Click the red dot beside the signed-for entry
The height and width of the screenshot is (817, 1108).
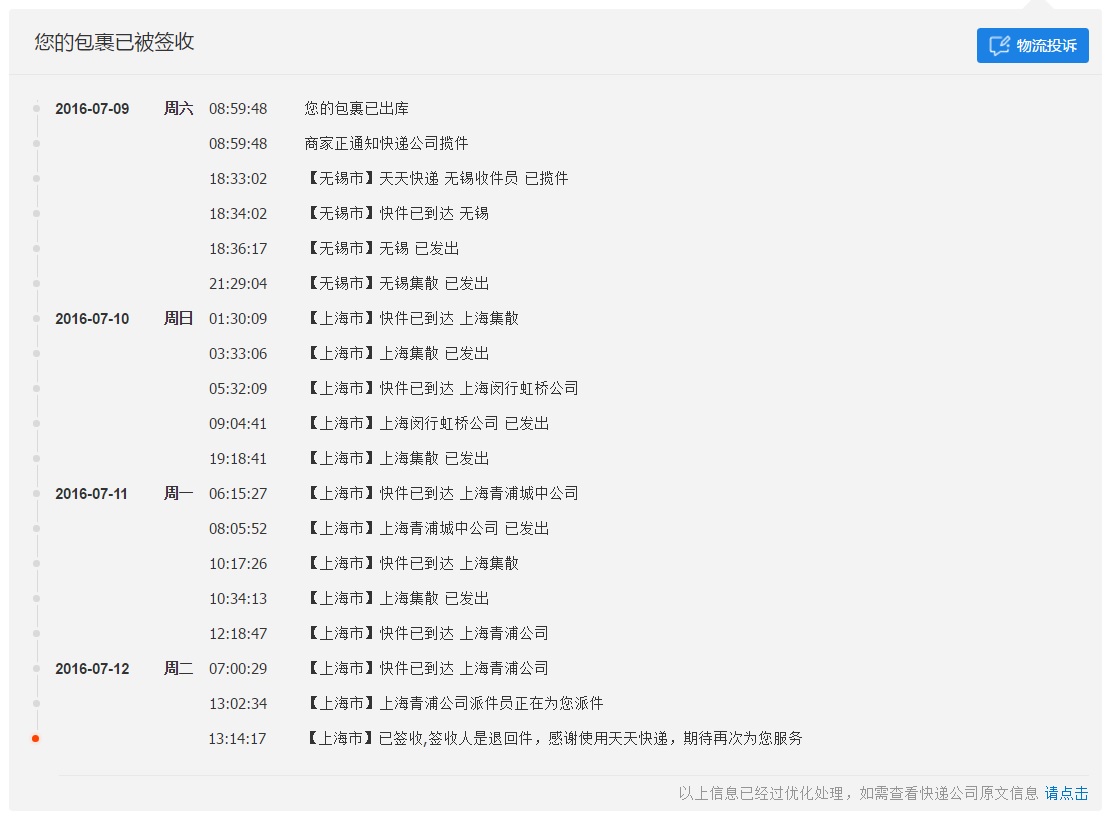(36, 739)
